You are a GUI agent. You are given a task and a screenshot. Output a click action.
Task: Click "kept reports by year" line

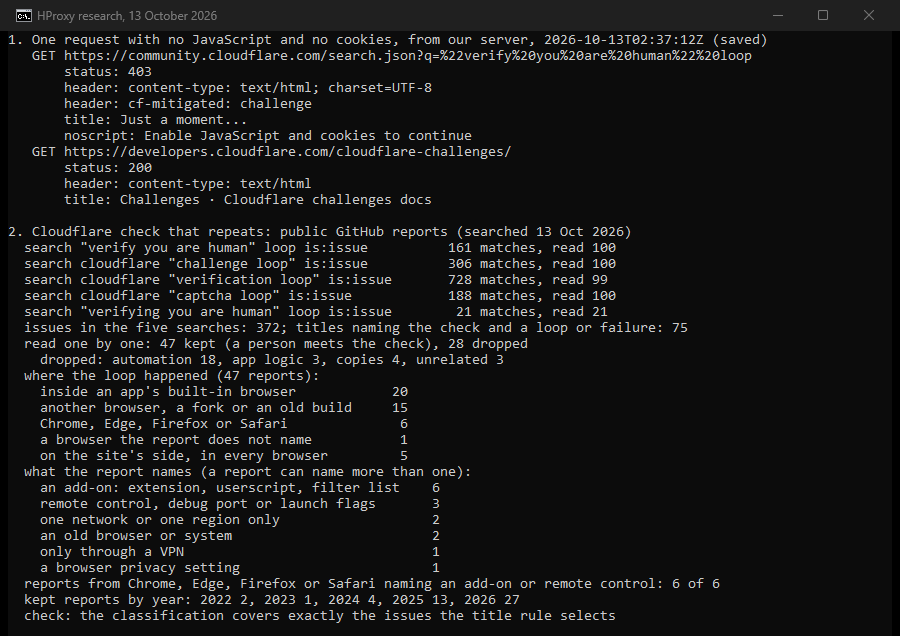coord(271,600)
